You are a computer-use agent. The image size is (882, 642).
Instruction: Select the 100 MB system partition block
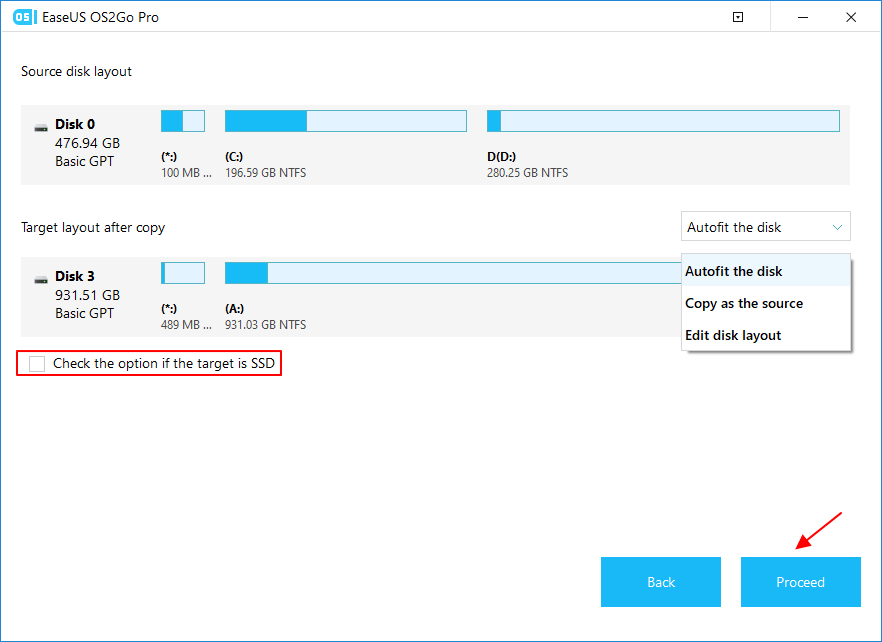click(183, 120)
